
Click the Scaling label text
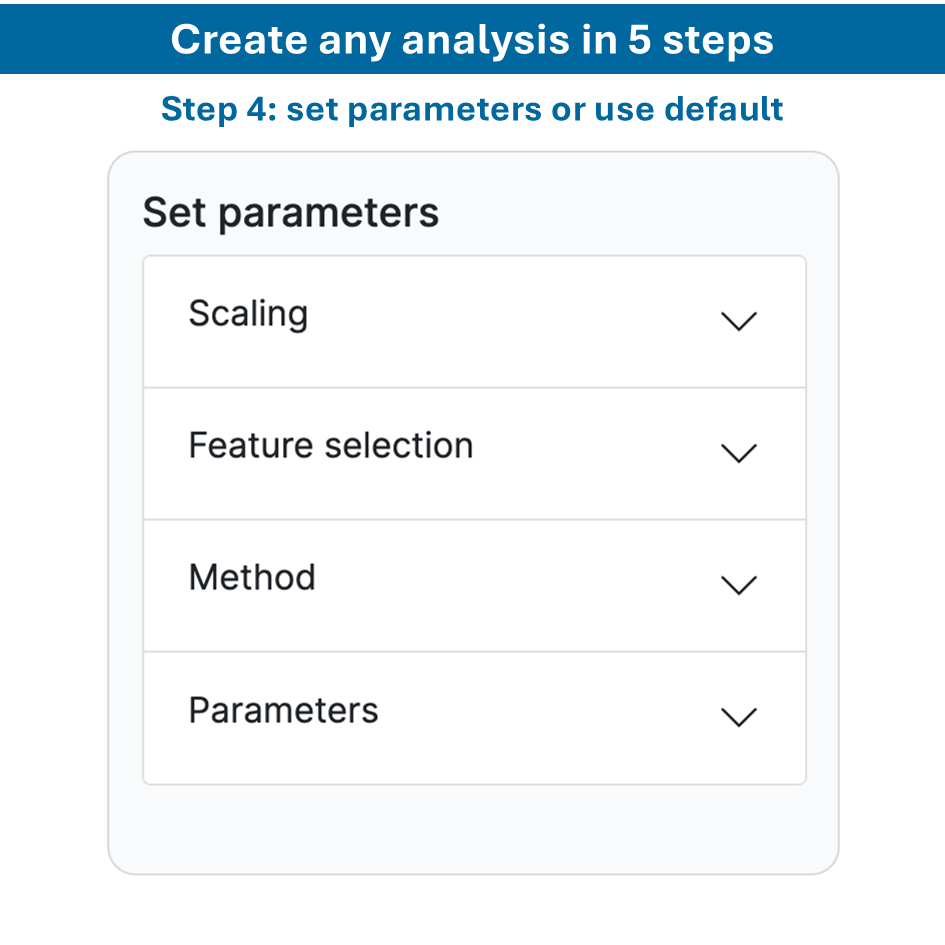coord(248,314)
